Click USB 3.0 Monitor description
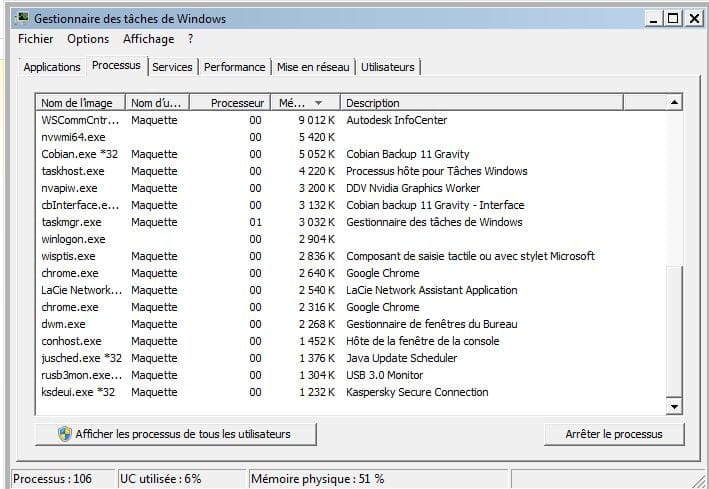The width and height of the screenshot is (709, 489). [384, 375]
